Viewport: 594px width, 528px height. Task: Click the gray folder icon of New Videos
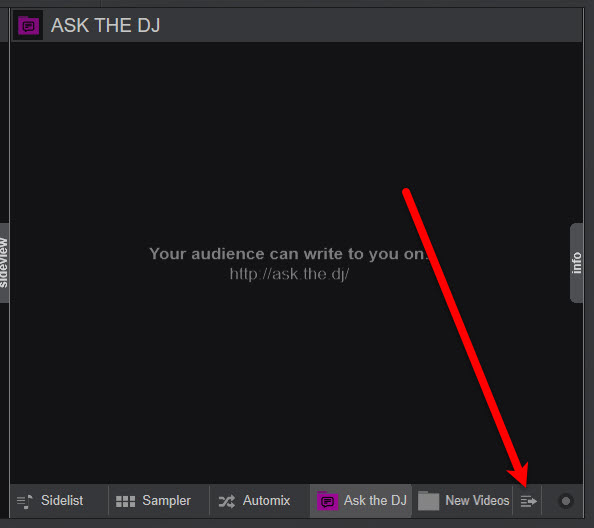tap(428, 501)
